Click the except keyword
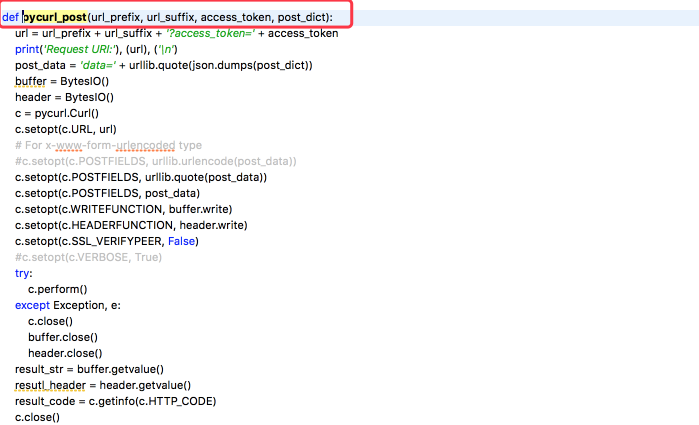Image resolution: width=699 pixels, height=425 pixels. (x=32, y=305)
